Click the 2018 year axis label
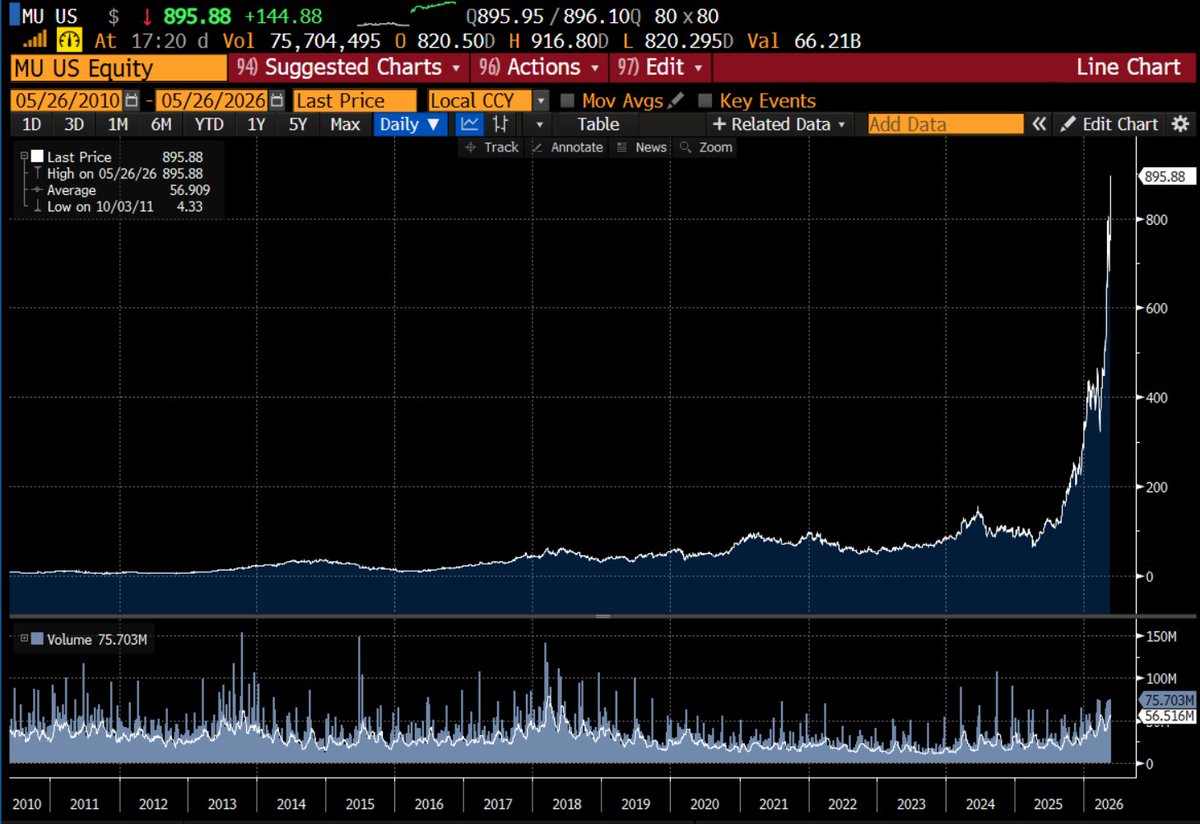The width and height of the screenshot is (1200, 824). [565, 803]
